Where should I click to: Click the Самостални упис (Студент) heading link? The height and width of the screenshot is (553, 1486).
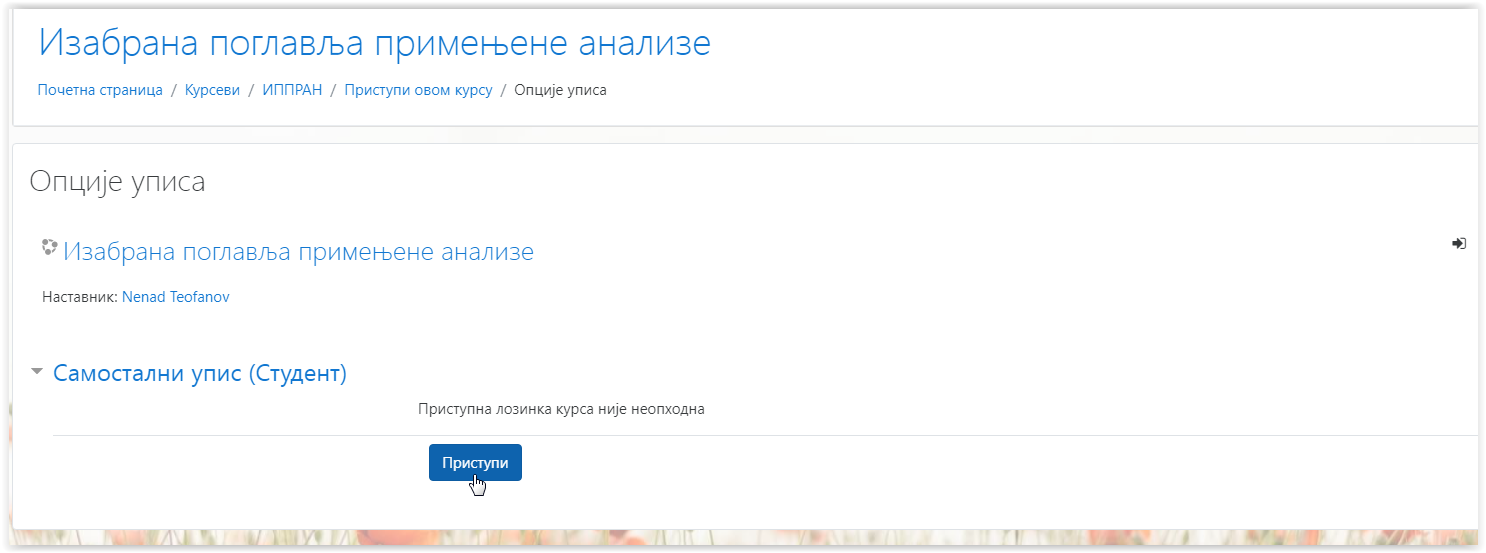(x=200, y=373)
